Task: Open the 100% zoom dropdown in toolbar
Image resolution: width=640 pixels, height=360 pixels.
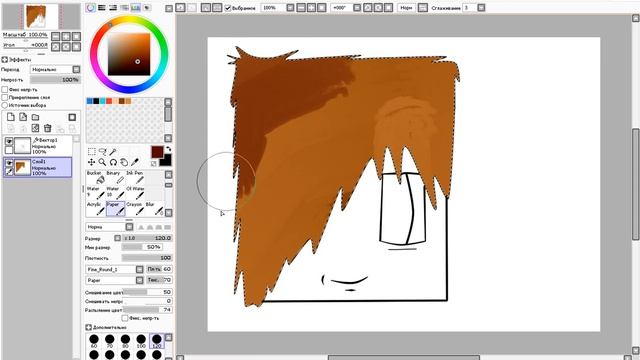Action: point(290,8)
